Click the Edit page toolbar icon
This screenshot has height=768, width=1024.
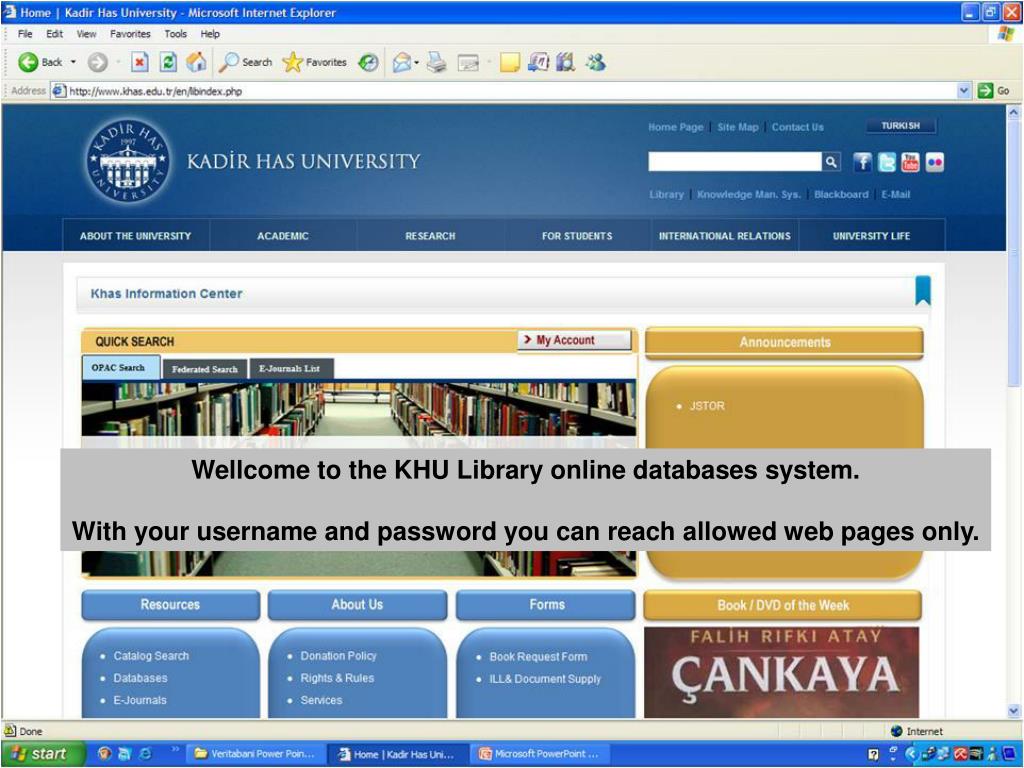pos(468,63)
